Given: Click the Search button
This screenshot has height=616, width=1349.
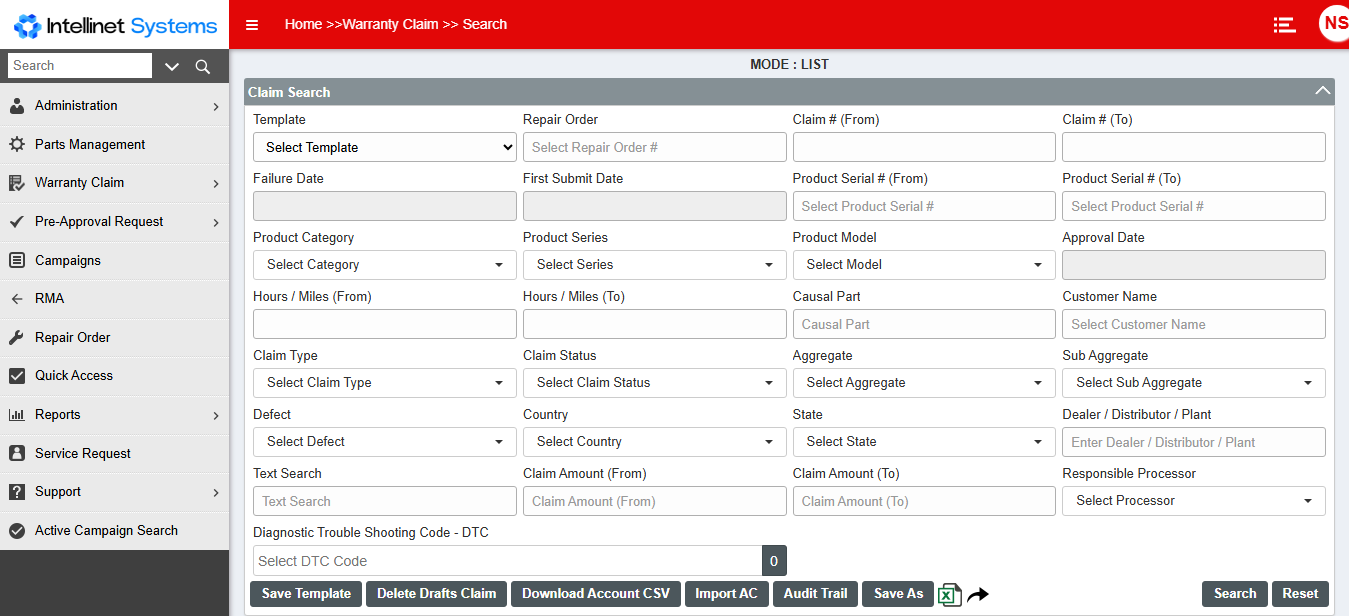Looking at the screenshot, I should 1234,593.
